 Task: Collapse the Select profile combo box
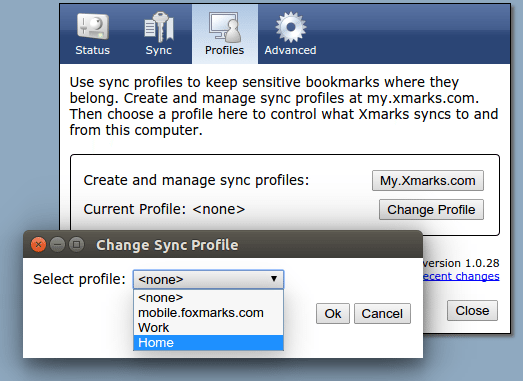(208, 279)
